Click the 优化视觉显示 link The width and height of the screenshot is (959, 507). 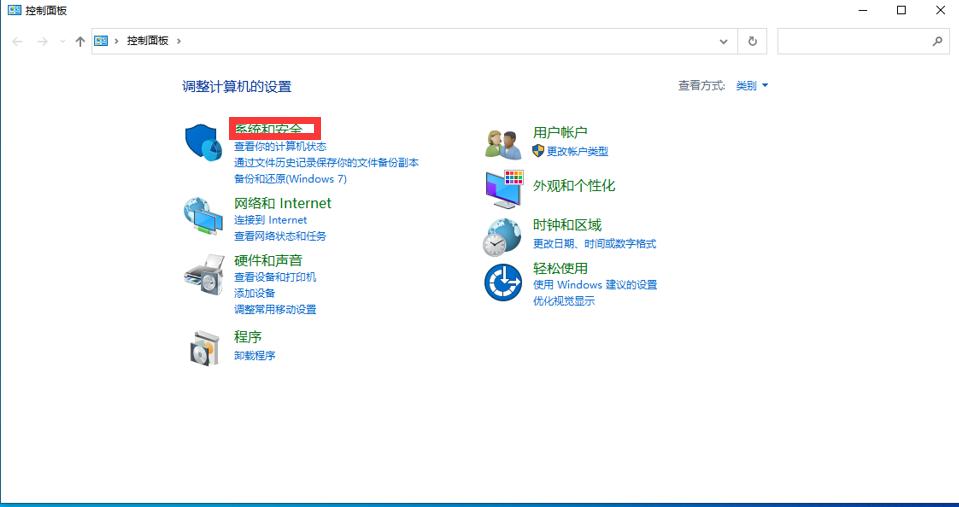(x=564, y=301)
